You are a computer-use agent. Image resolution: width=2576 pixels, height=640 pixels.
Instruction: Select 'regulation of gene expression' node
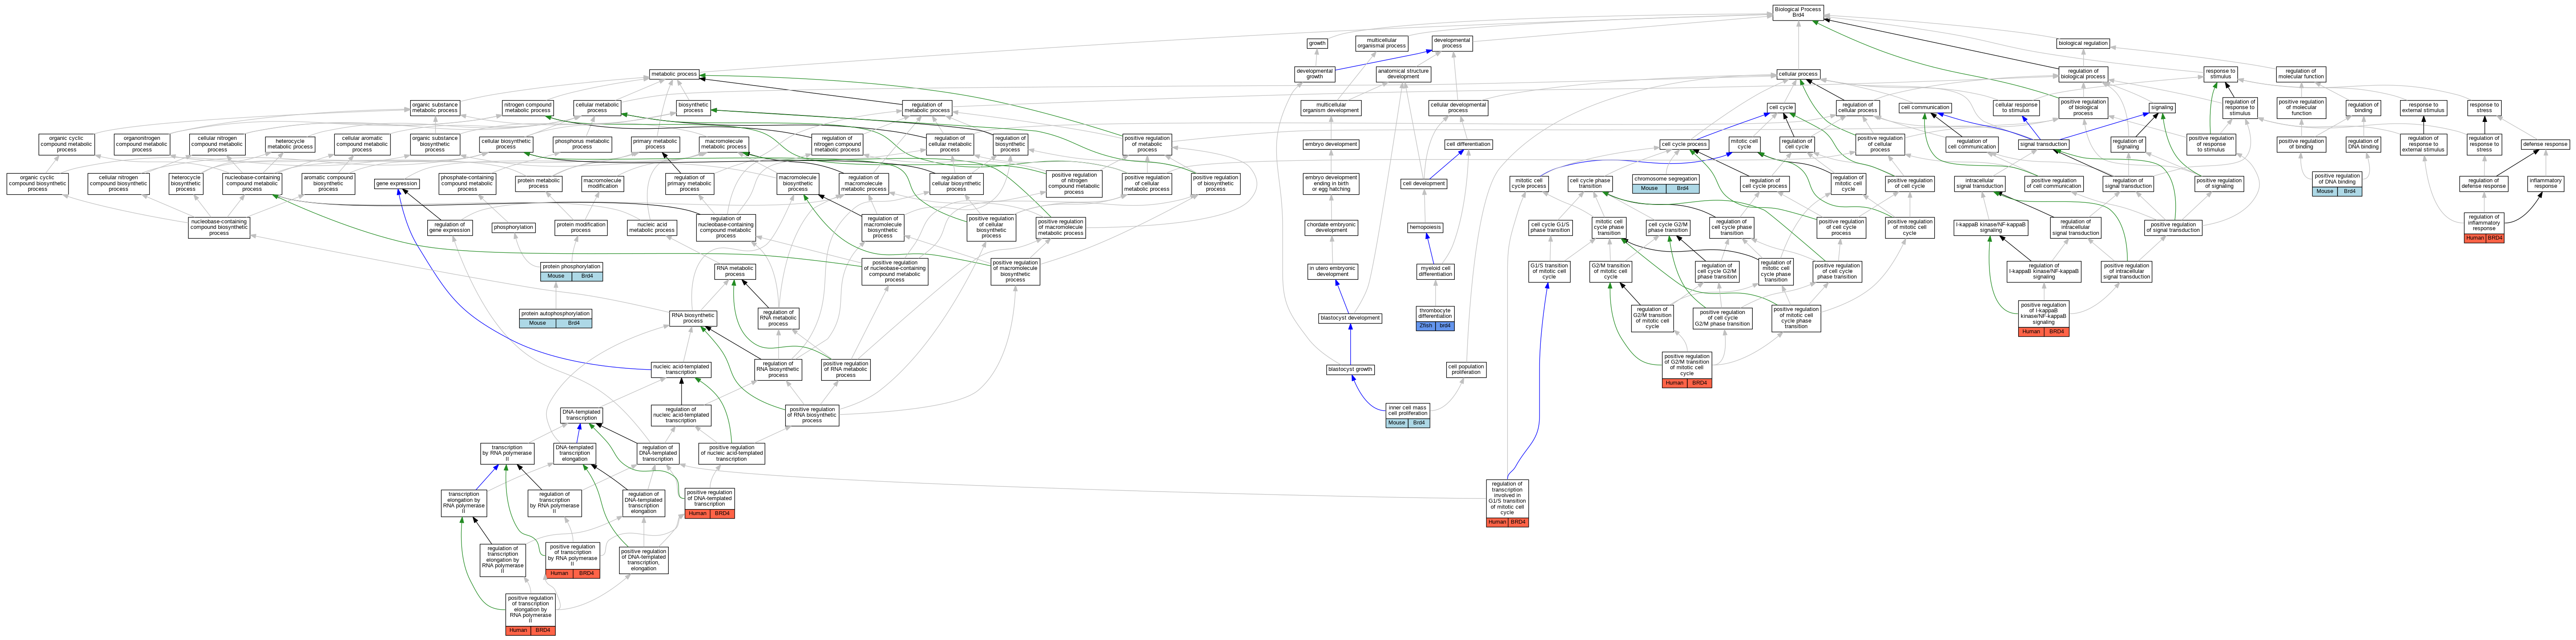point(450,227)
